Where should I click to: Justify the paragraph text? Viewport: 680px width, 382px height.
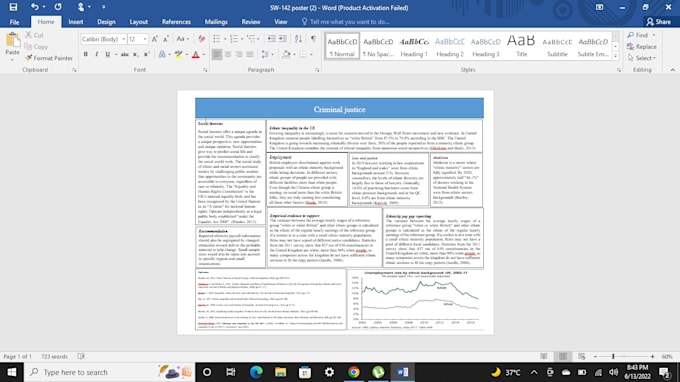coord(250,54)
